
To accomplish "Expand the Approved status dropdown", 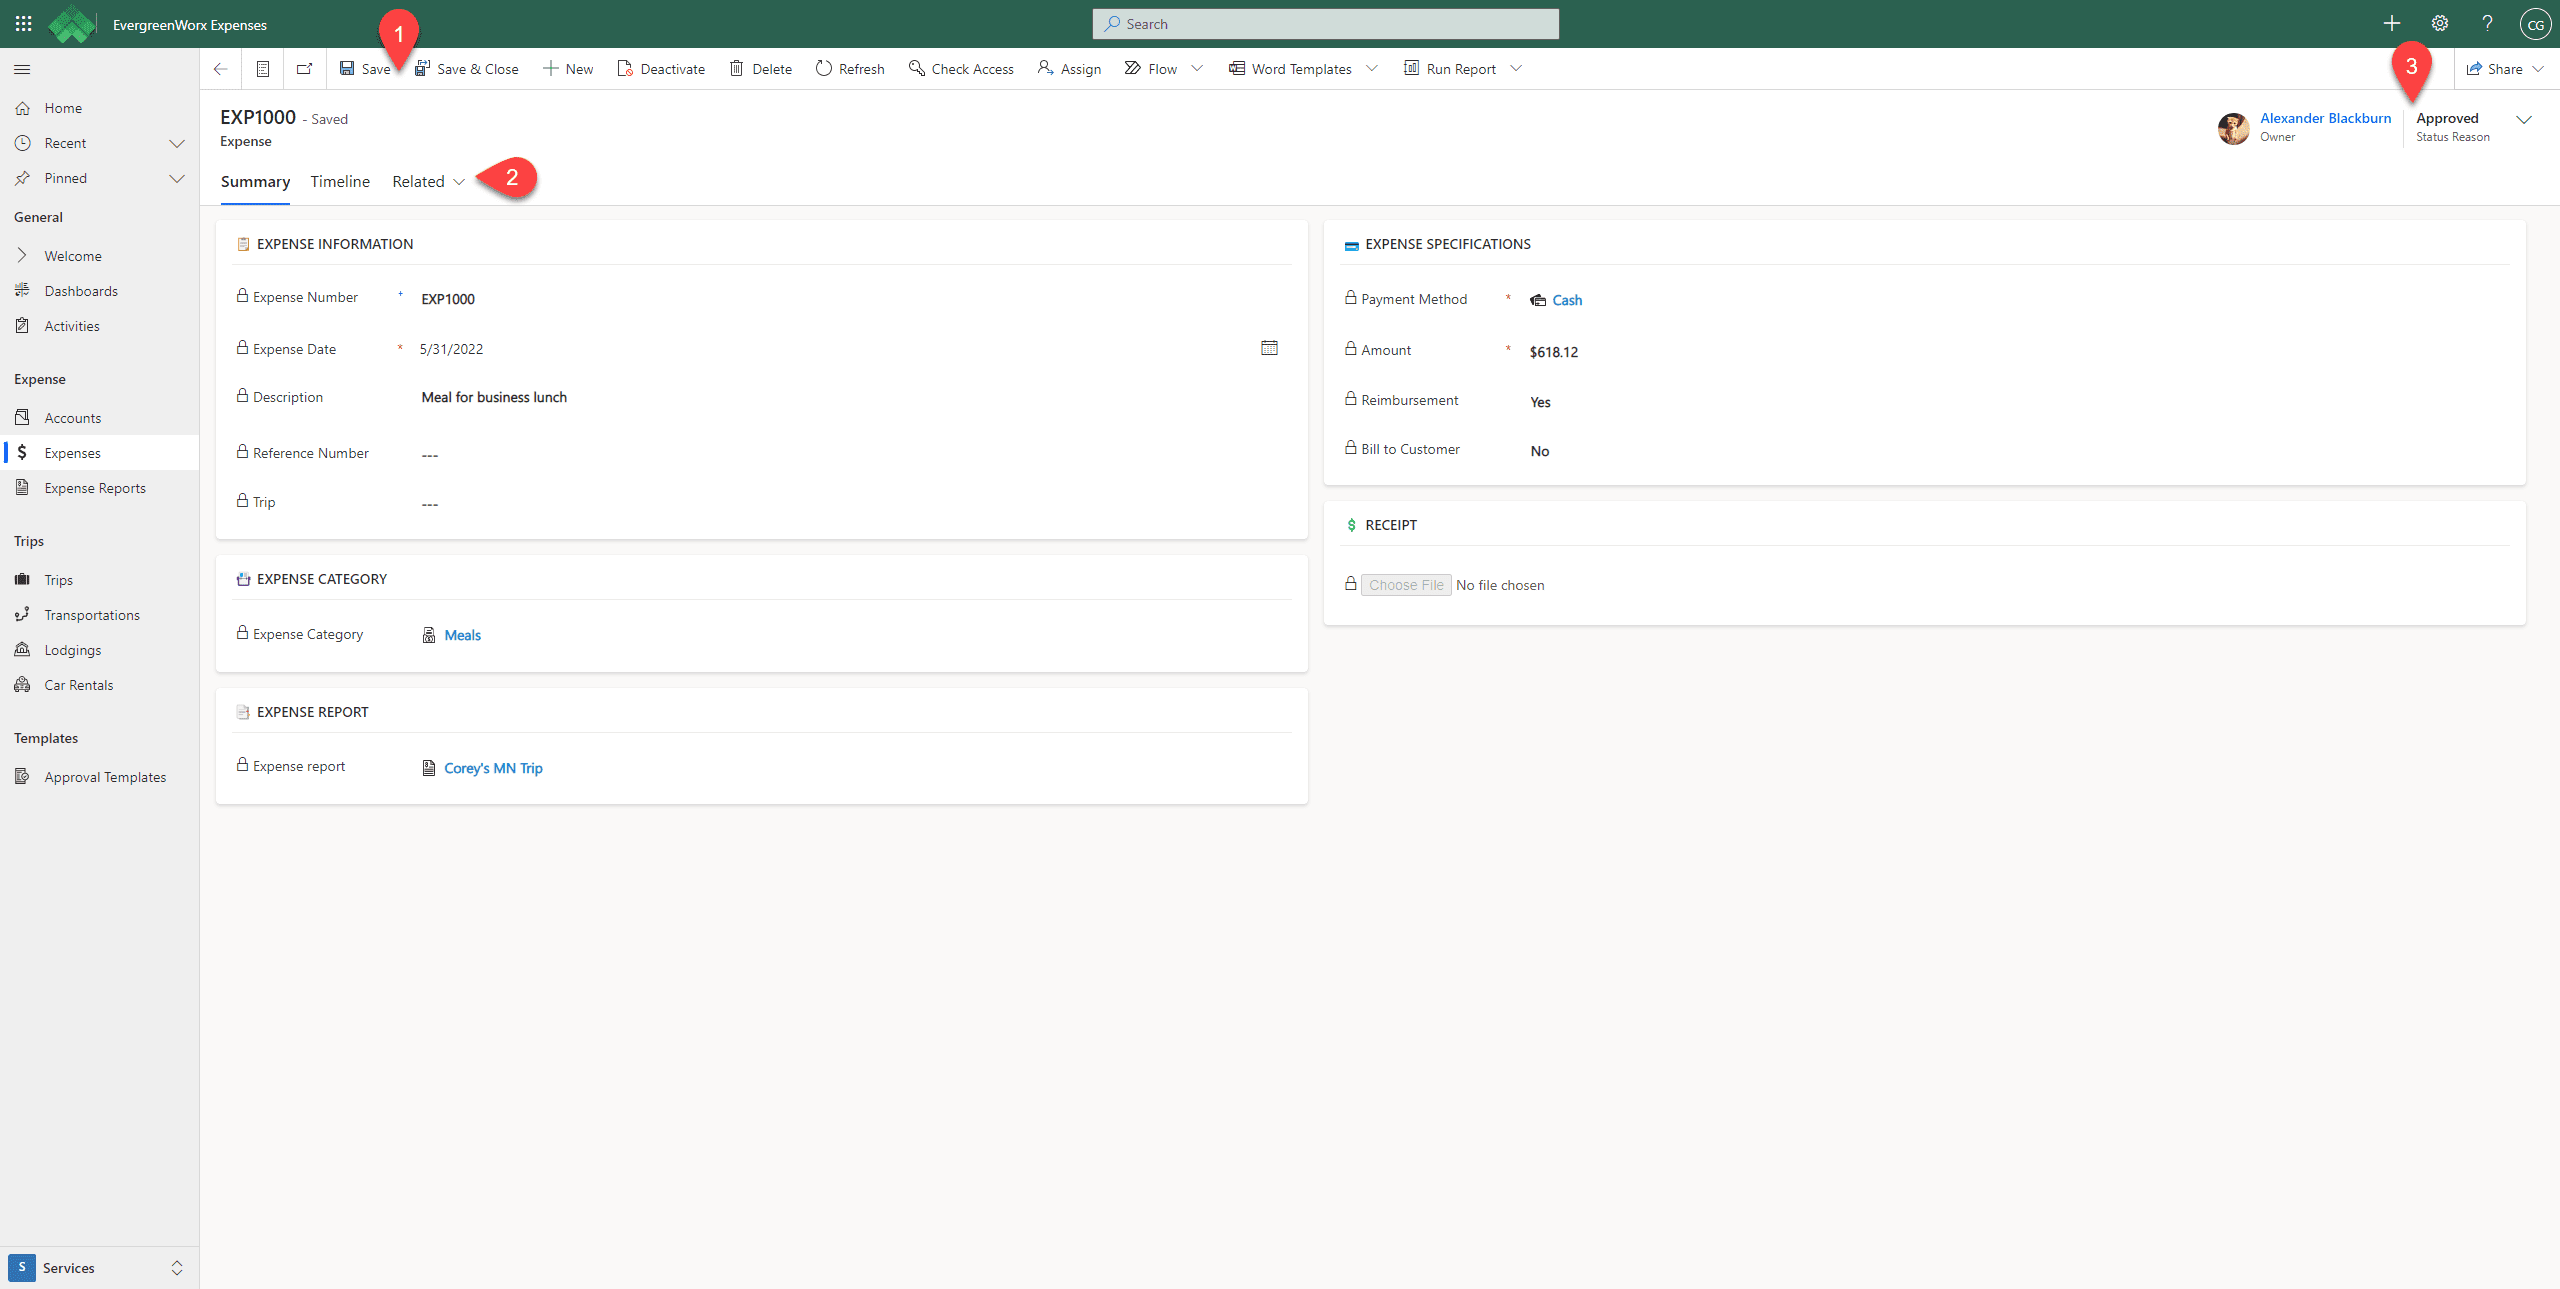I will point(2524,118).
